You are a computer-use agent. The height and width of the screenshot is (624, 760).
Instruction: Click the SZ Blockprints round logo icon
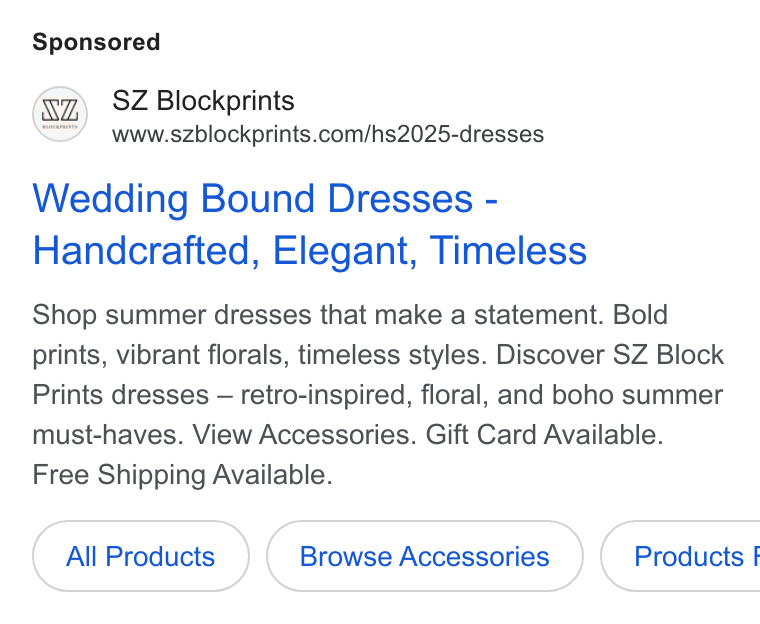click(x=60, y=114)
